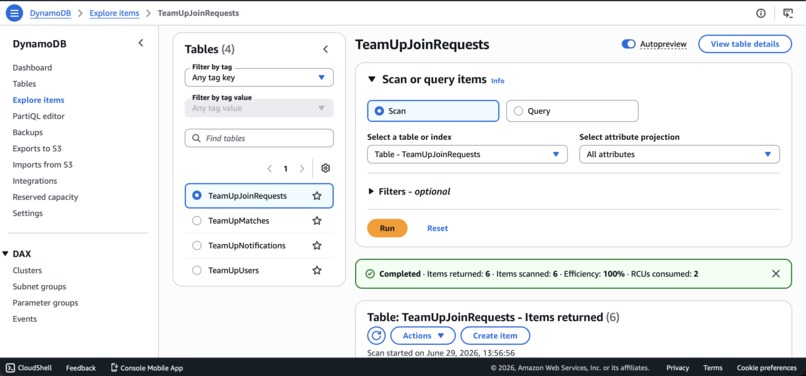The width and height of the screenshot is (806, 376).
Task: Favorite the TeamUpJoinRequests table star
Action: point(317,196)
